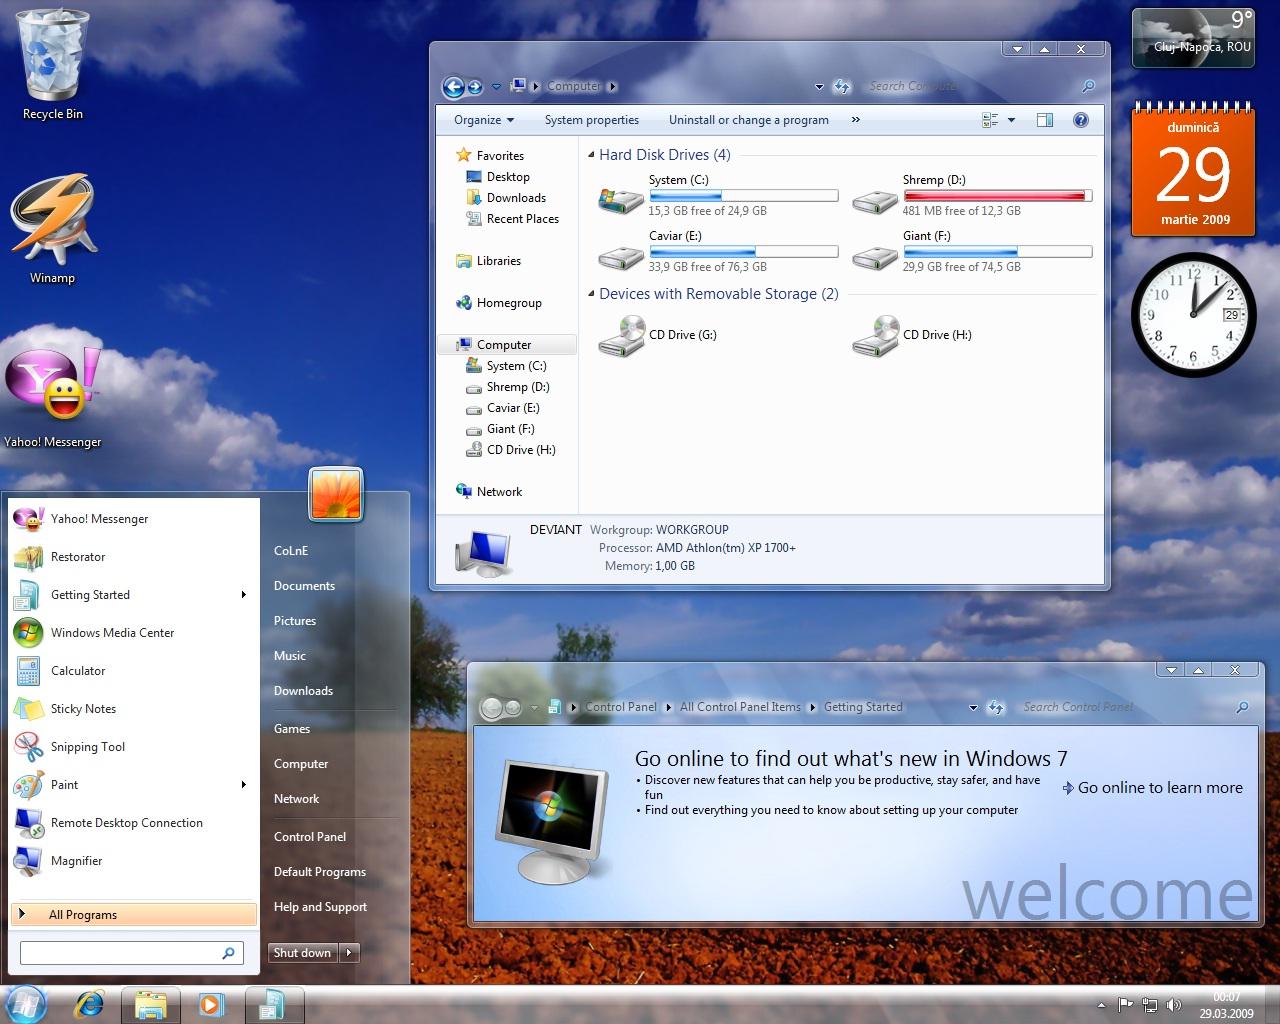The width and height of the screenshot is (1280, 1024).
Task: Click the orange calendar gadget
Action: pyautogui.click(x=1193, y=169)
